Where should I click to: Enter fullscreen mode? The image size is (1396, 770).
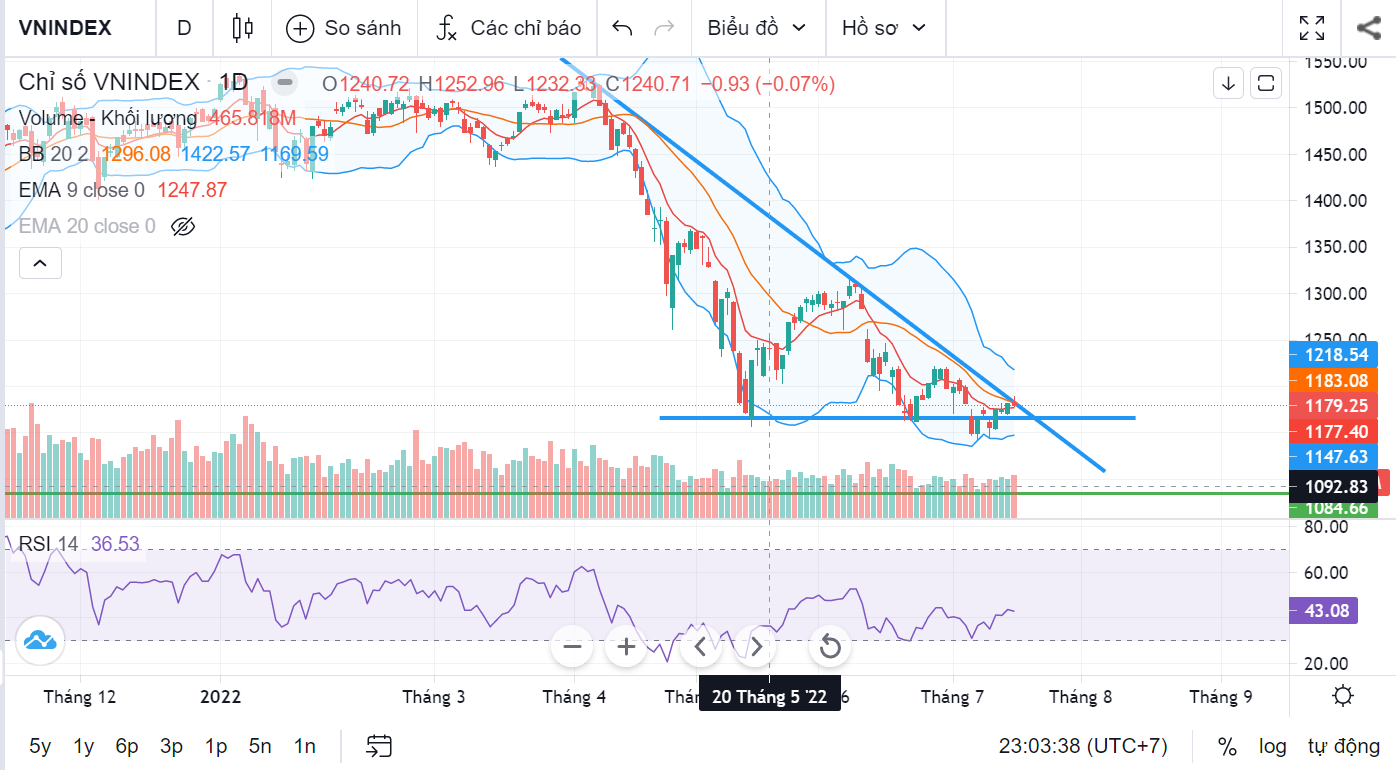[x=1312, y=28]
